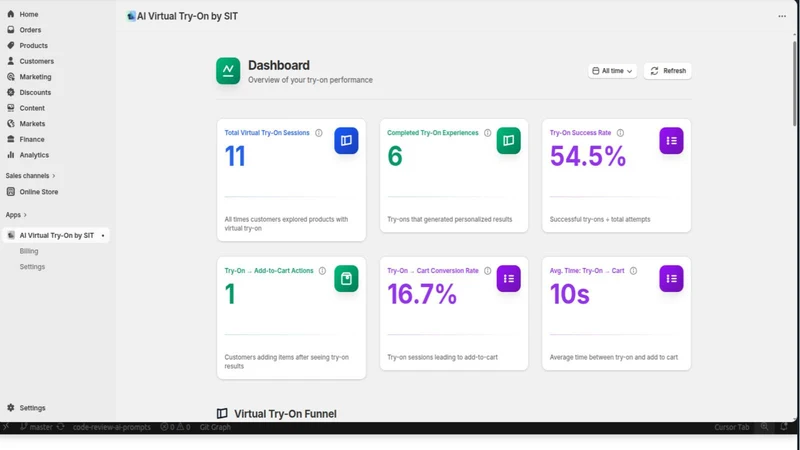Show info for Total Virtual Try-On Sessions
Image resolution: width=800 pixels, height=450 pixels.
click(x=319, y=133)
